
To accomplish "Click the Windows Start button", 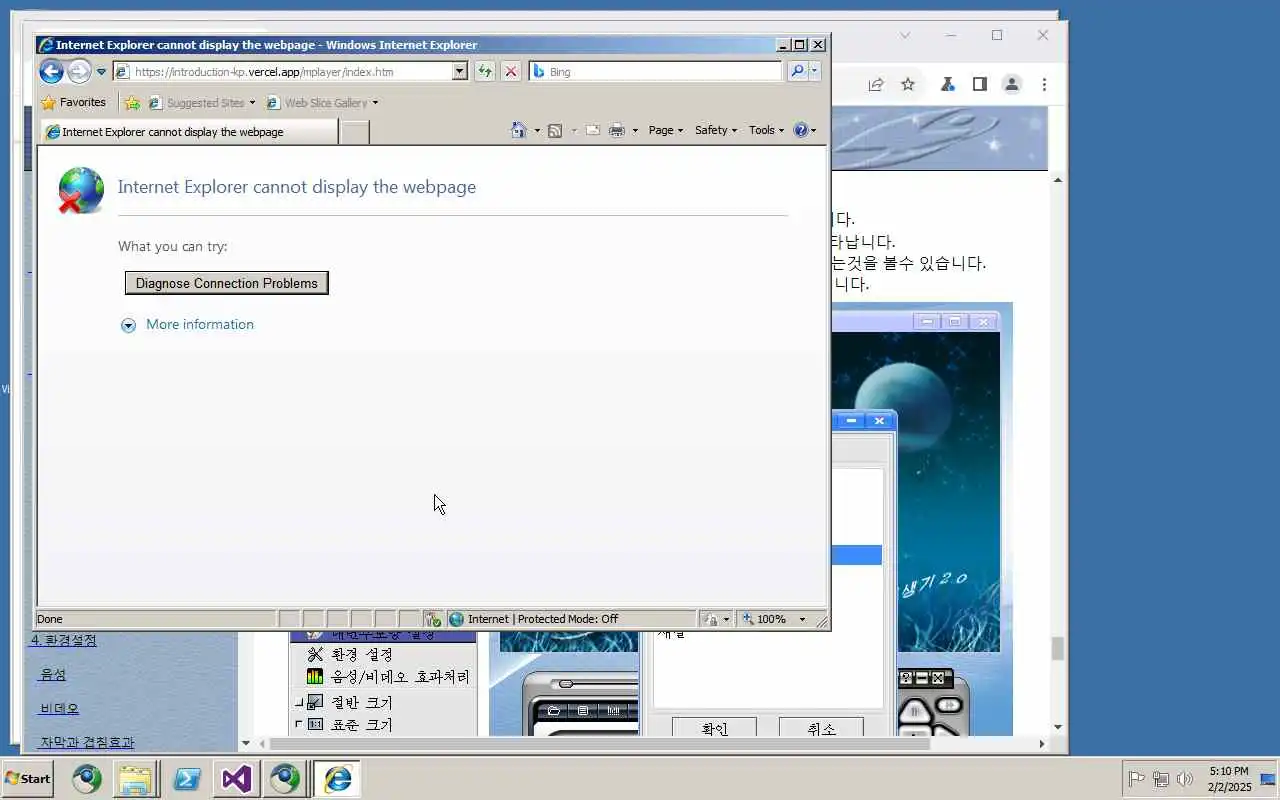I will pos(27,778).
